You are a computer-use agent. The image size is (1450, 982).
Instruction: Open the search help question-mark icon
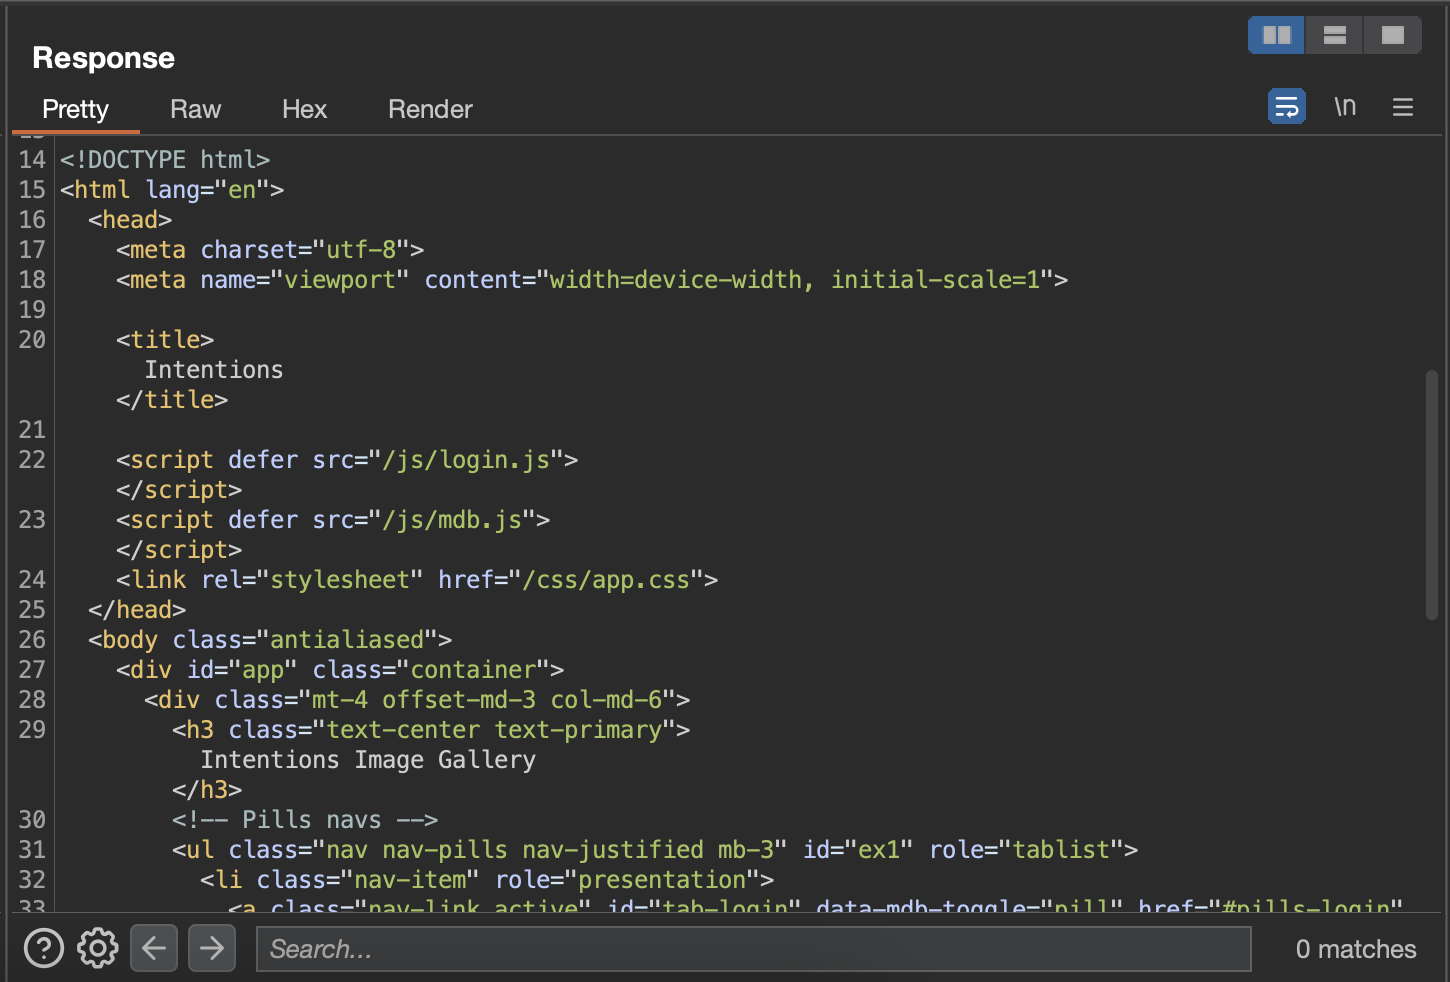pos(44,948)
